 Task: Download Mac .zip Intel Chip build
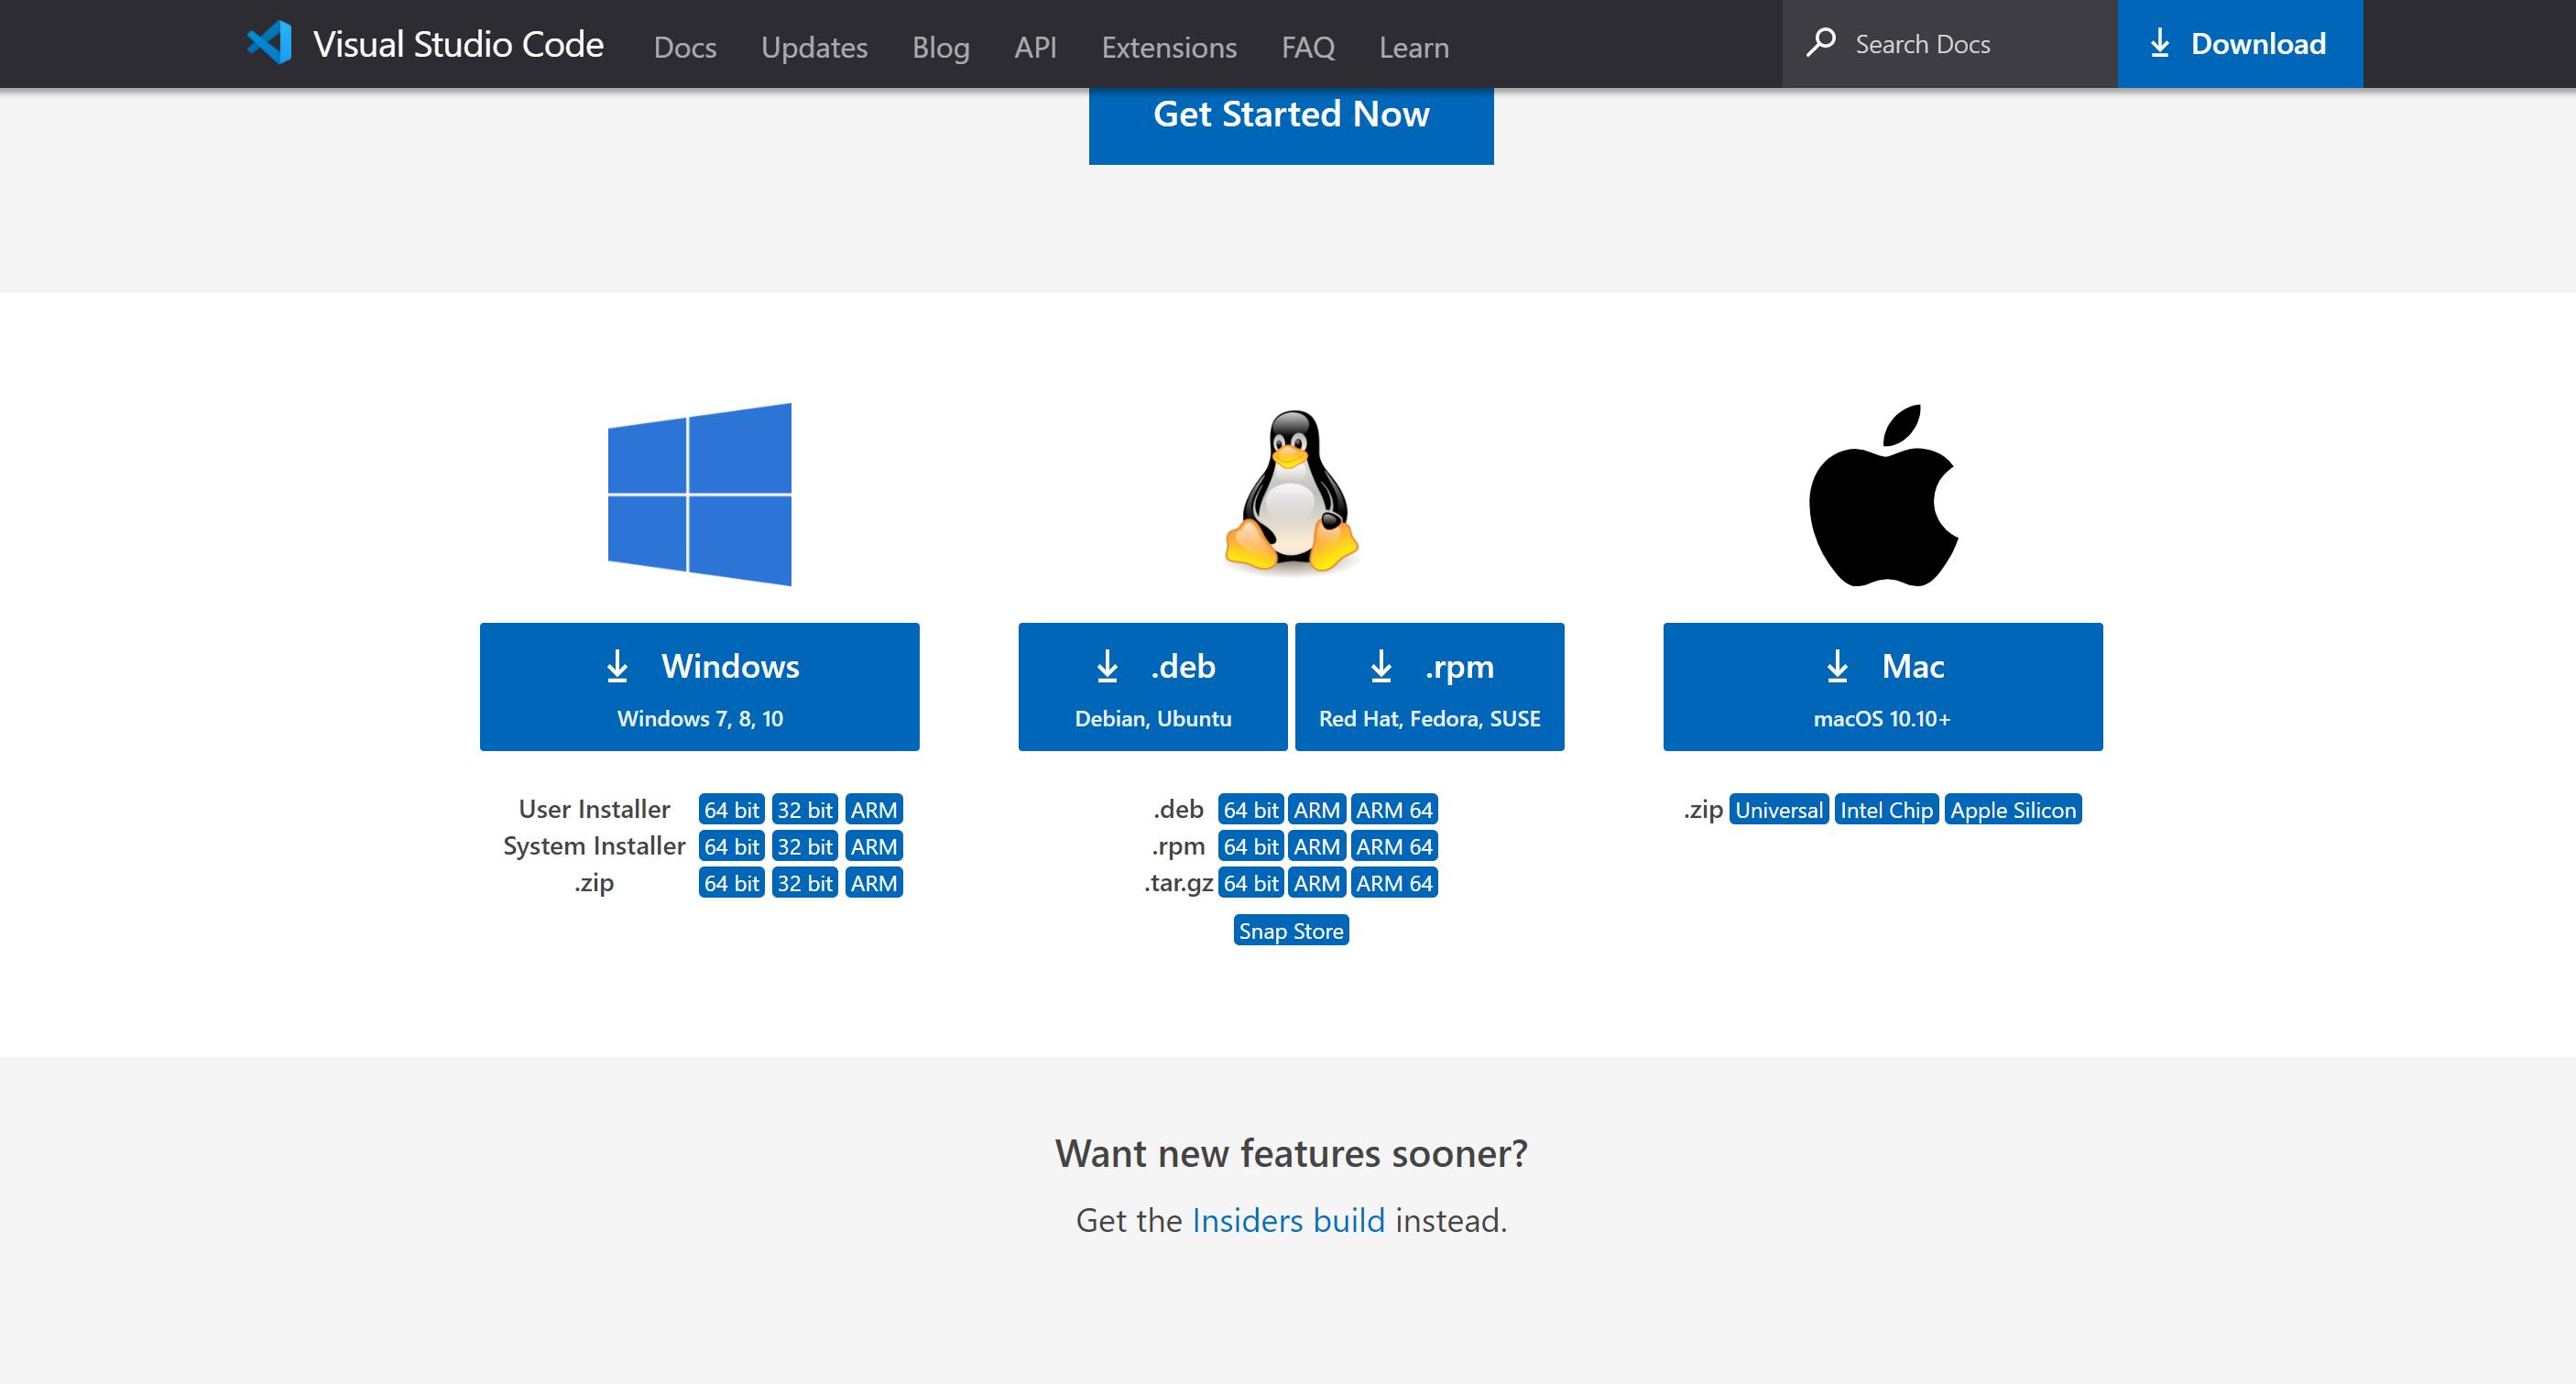click(x=1887, y=809)
